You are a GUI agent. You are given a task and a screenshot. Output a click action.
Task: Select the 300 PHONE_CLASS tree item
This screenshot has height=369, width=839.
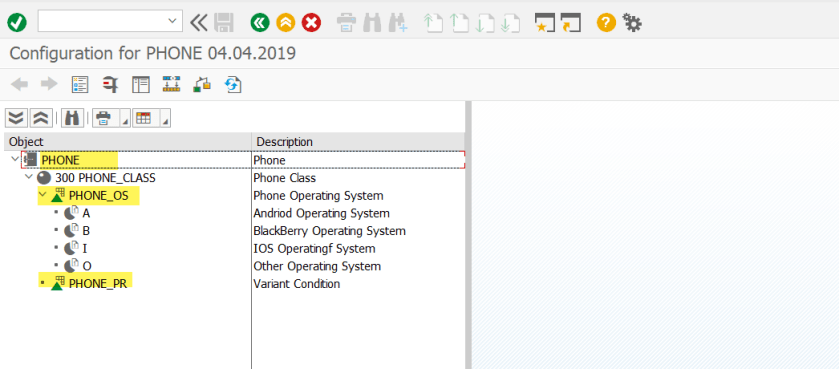[105, 178]
